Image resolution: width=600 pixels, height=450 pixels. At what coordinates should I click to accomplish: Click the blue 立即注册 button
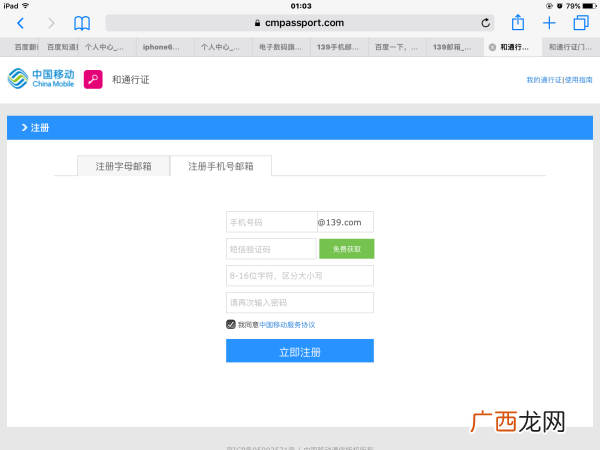[300, 351]
